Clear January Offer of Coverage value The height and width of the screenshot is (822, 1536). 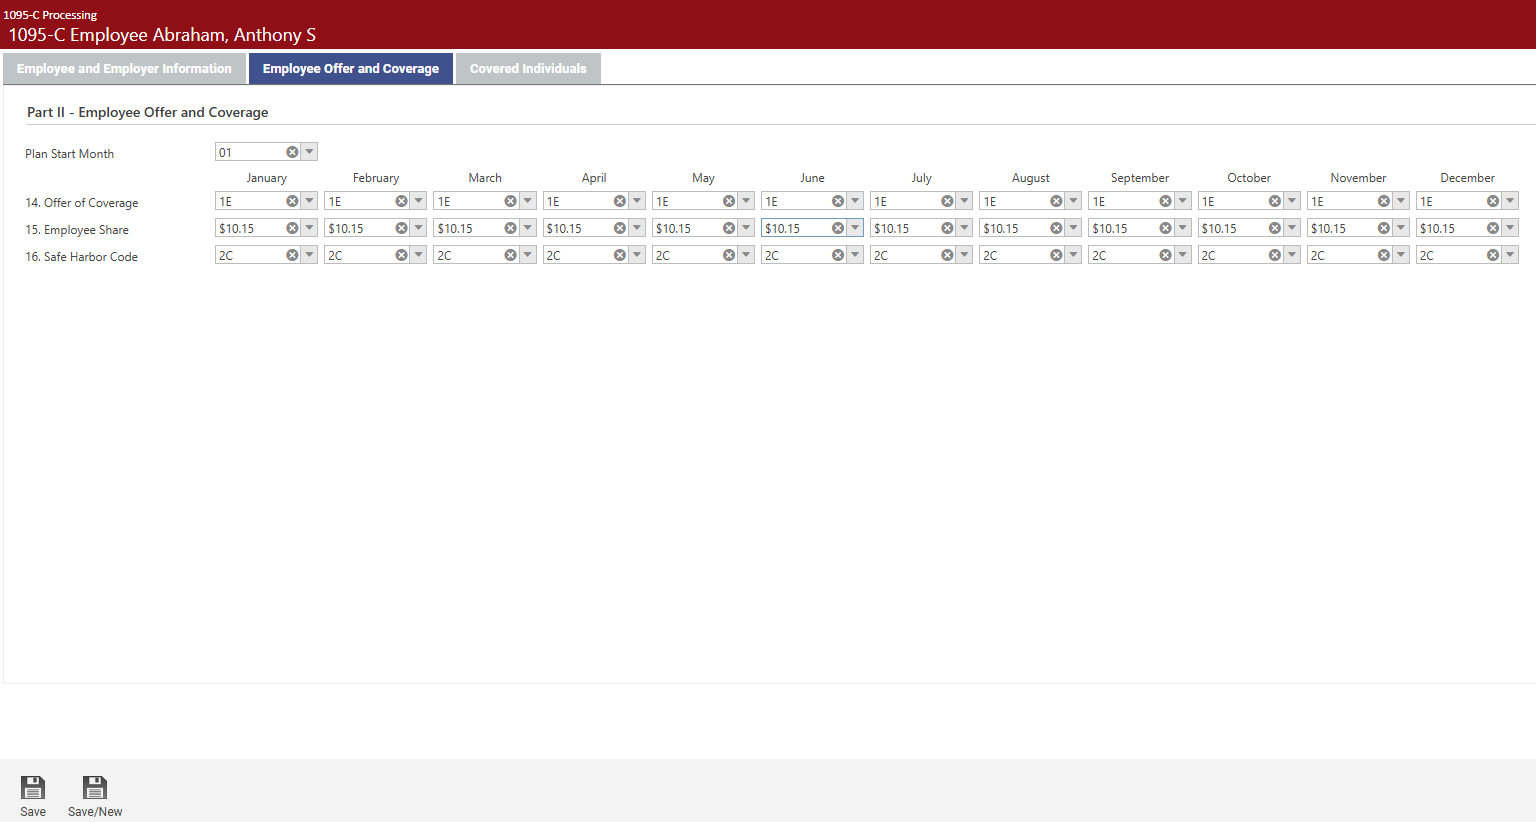coord(292,201)
